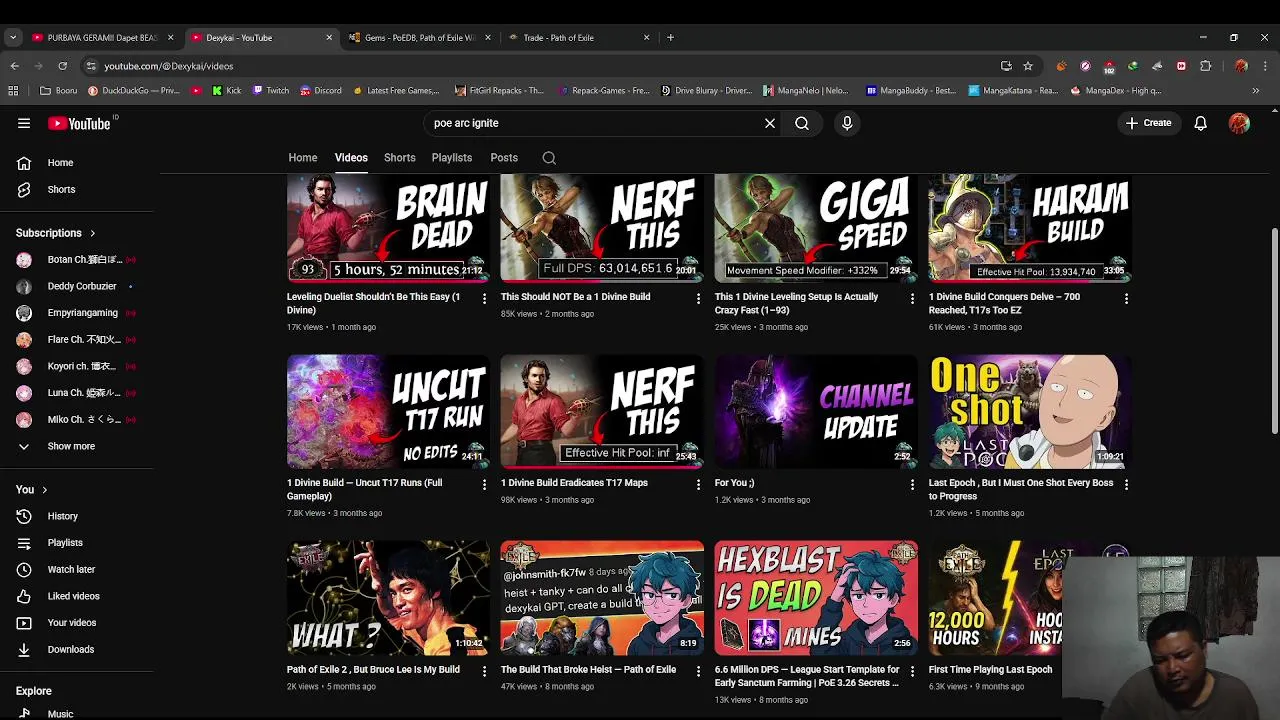Play CHANNEL UPDATE thumbnail

[x=816, y=411]
